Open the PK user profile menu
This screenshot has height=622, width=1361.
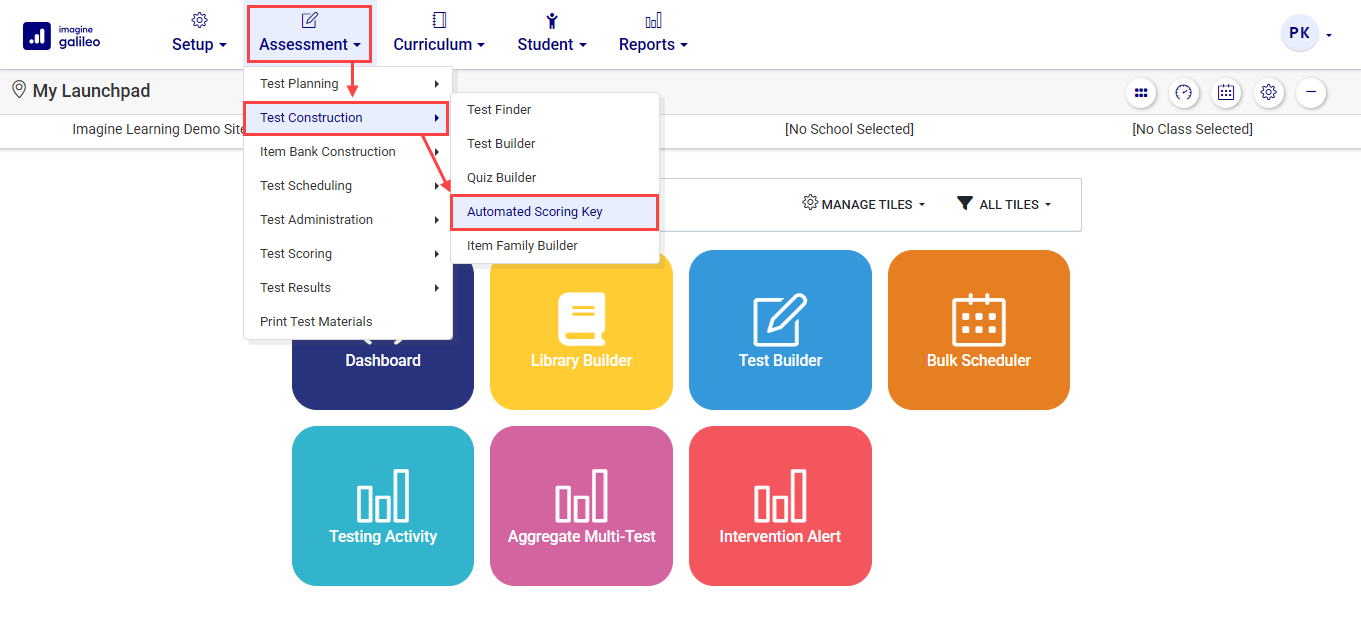pos(1306,34)
